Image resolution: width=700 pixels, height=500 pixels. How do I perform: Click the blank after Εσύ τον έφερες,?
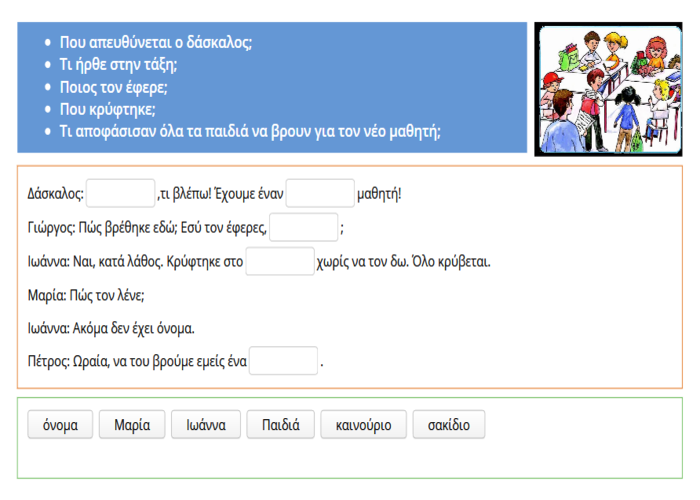pos(304,227)
